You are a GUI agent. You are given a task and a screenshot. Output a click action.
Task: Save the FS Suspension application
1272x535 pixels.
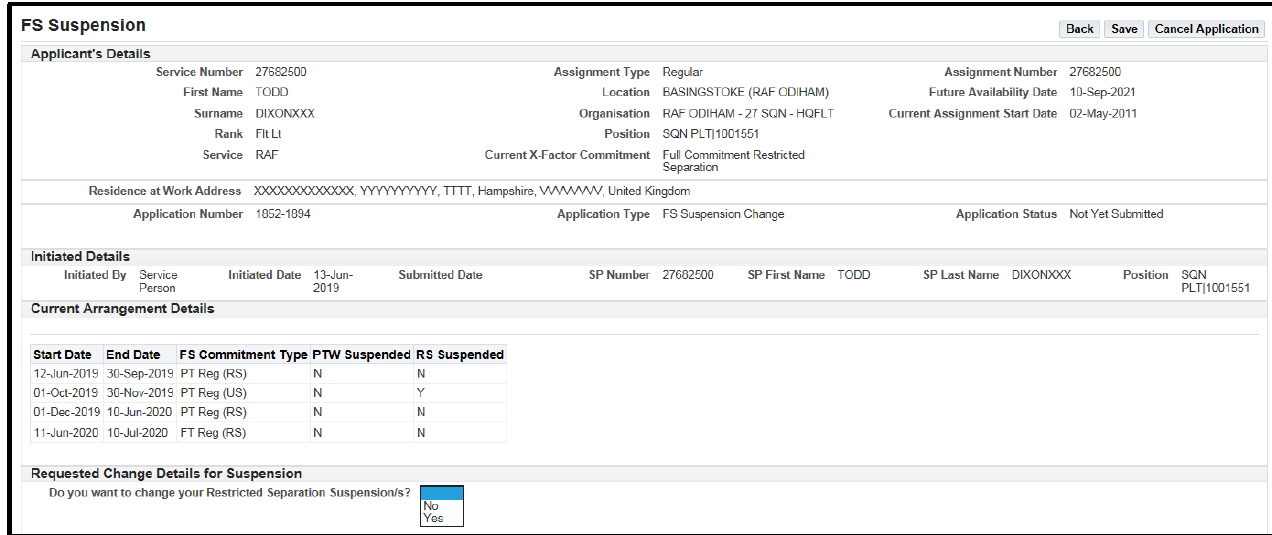click(x=1124, y=29)
